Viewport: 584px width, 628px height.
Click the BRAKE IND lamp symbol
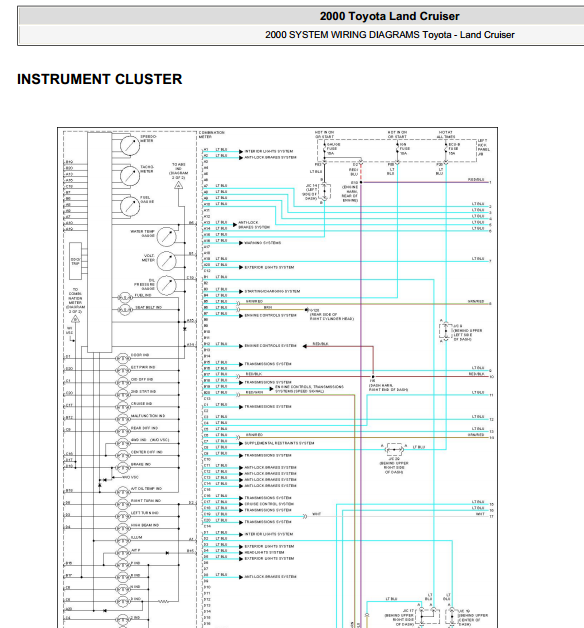(x=123, y=468)
